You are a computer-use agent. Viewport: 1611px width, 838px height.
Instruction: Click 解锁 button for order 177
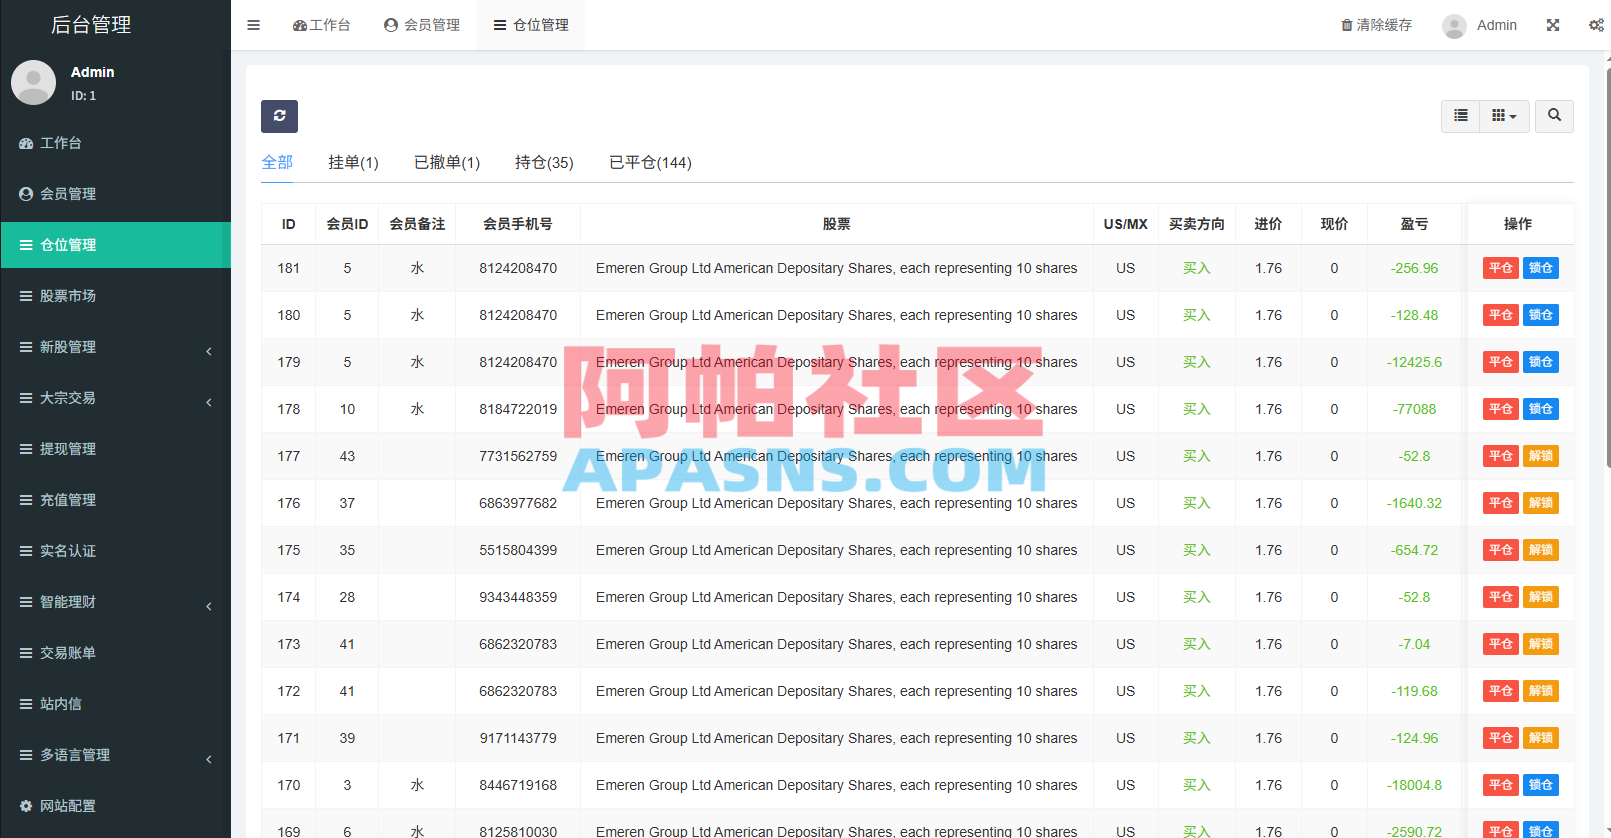[x=1541, y=456]
